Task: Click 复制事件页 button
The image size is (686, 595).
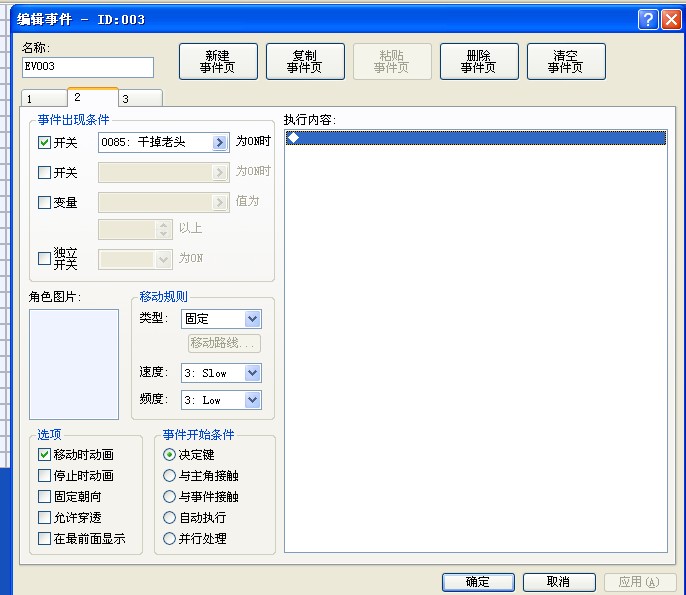Action: coord(305,61)
